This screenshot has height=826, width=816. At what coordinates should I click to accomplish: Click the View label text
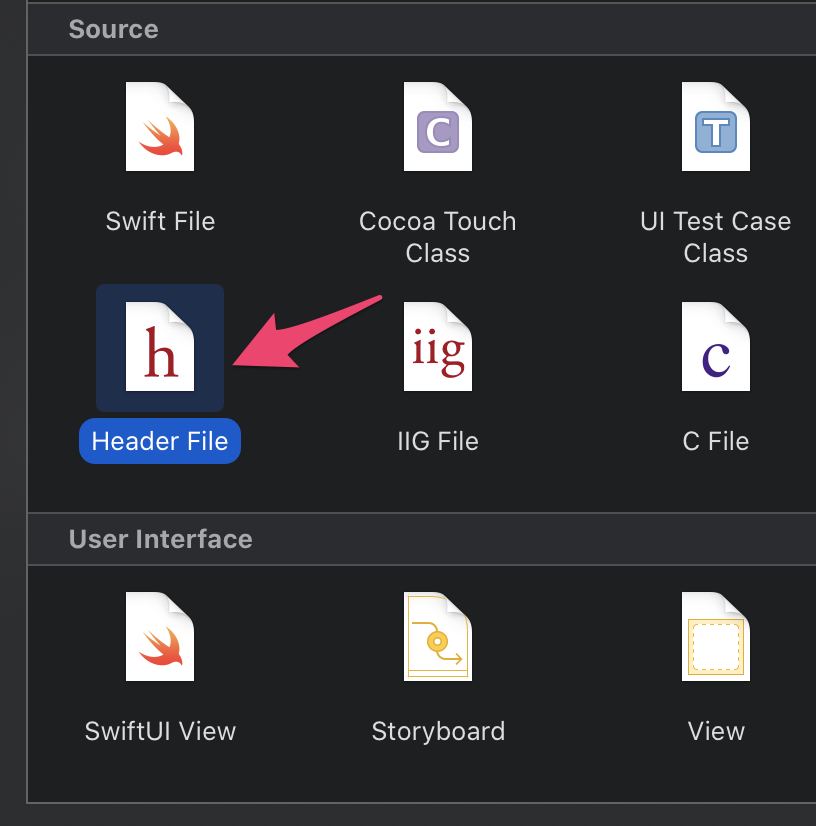coord(716,731)
